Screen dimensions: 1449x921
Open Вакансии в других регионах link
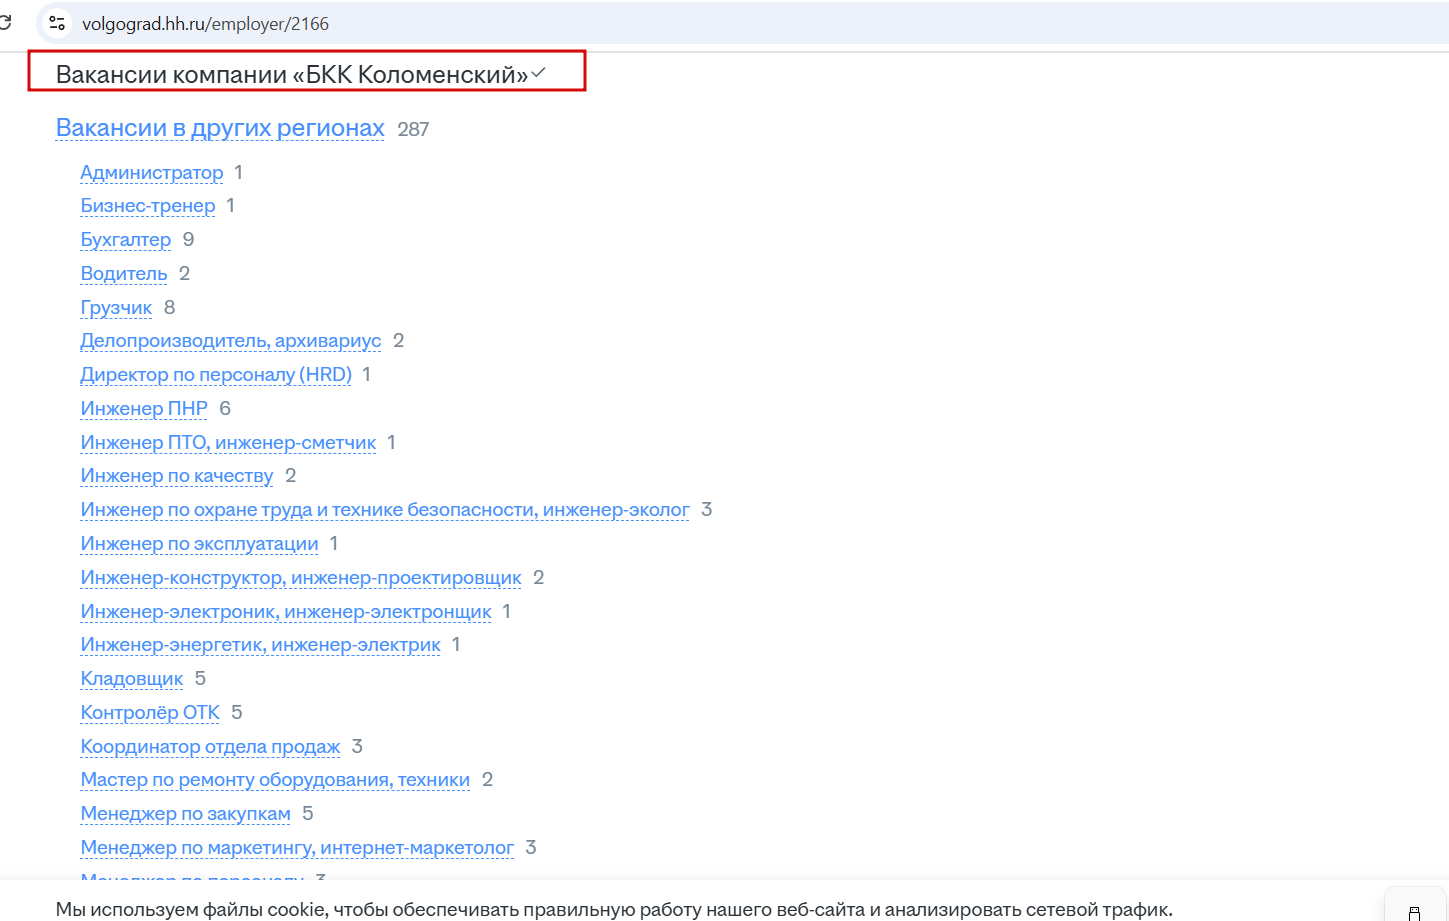coord(220,128)
